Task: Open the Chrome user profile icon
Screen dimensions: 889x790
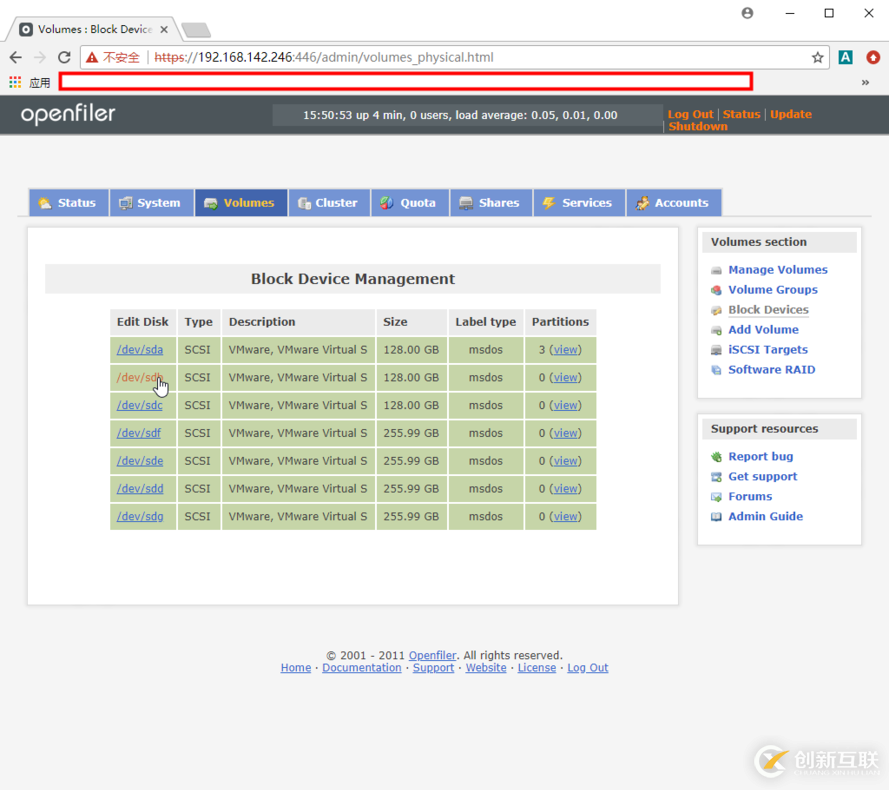Action: [x=747, y=13]
